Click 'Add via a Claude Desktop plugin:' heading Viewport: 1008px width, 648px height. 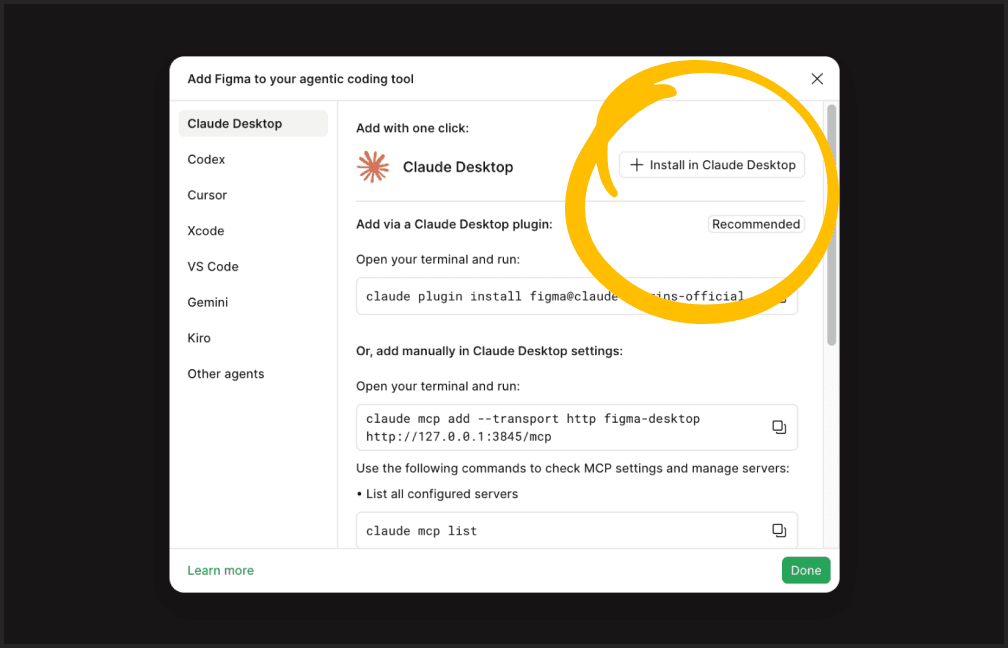click(x=454, y=224)
